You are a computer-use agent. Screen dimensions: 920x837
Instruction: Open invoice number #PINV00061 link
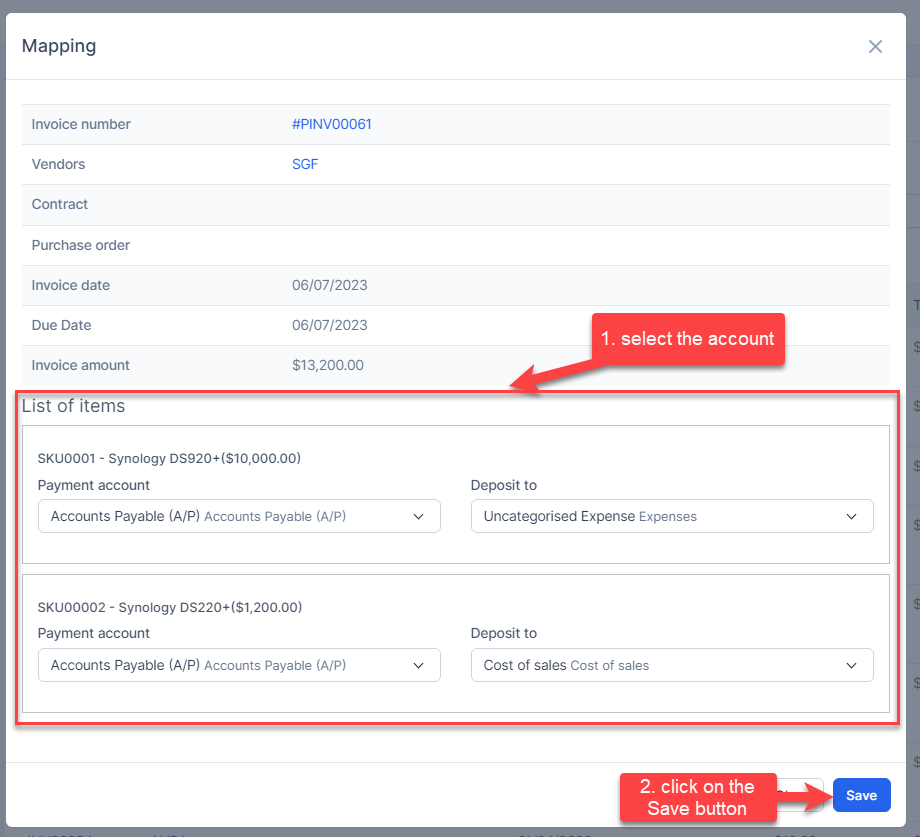click(331, 124)
